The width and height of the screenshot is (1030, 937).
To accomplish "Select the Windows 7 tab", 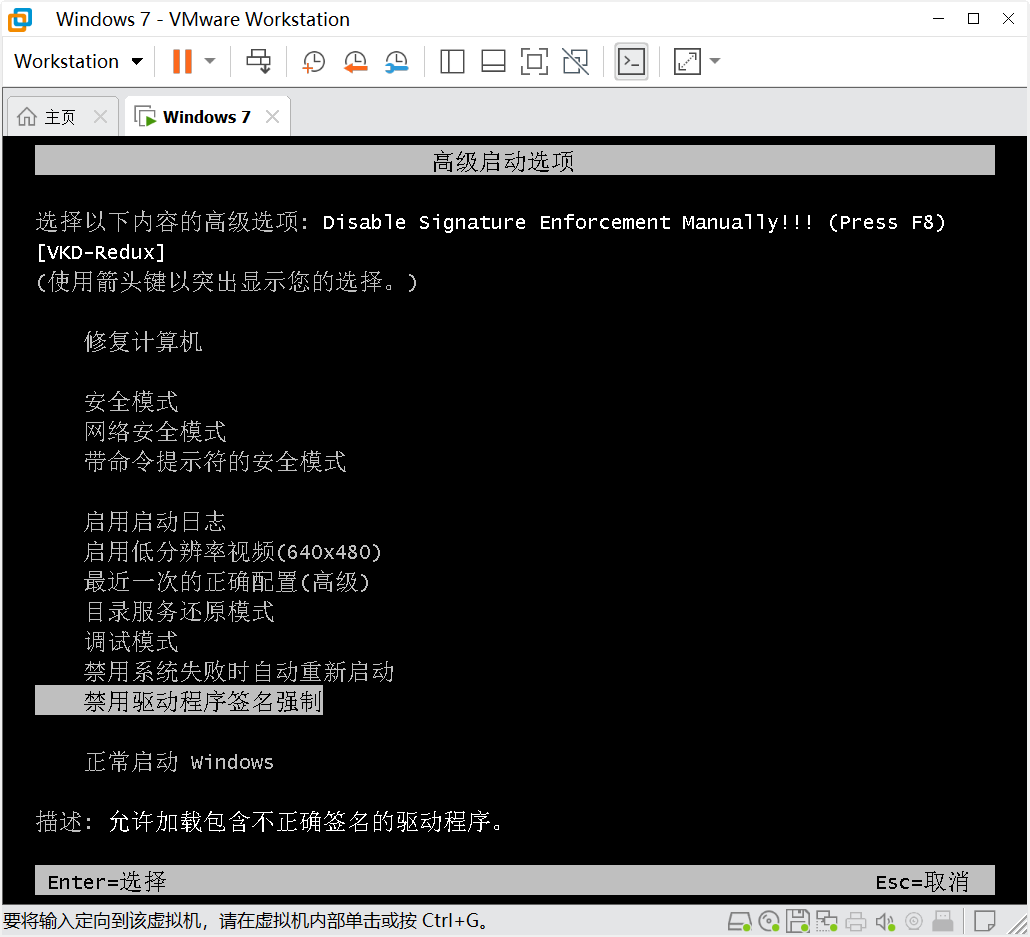I will click(x=207, y=117).
